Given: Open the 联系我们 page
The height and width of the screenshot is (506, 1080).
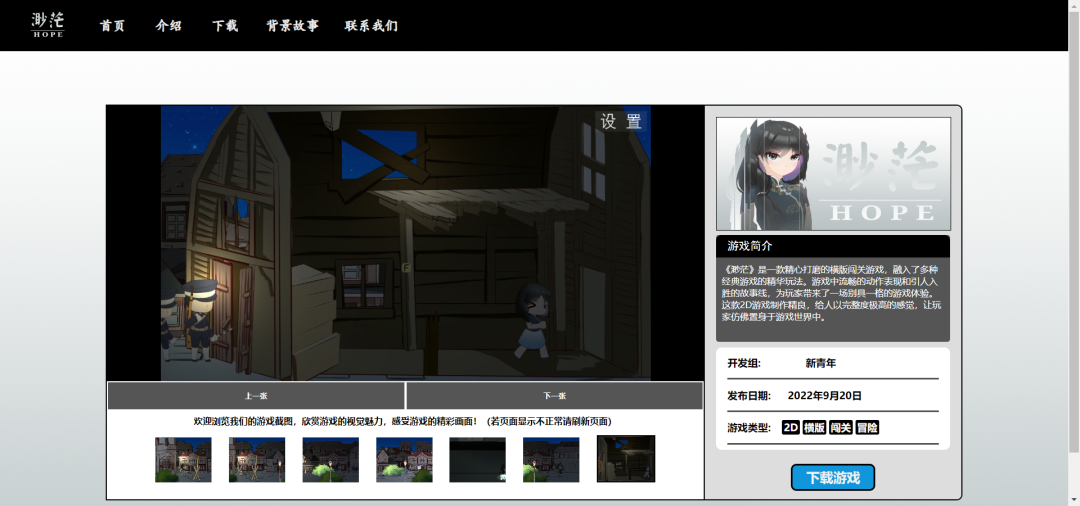Looking at the screenshot, I should click(x=371, y=26).
